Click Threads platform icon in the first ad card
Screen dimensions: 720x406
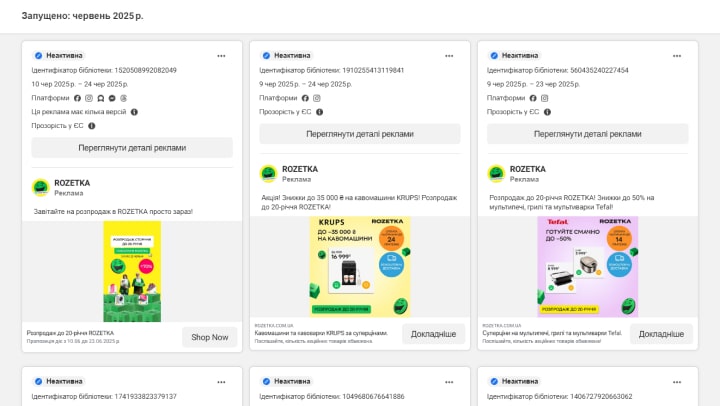tap(123, 98)
